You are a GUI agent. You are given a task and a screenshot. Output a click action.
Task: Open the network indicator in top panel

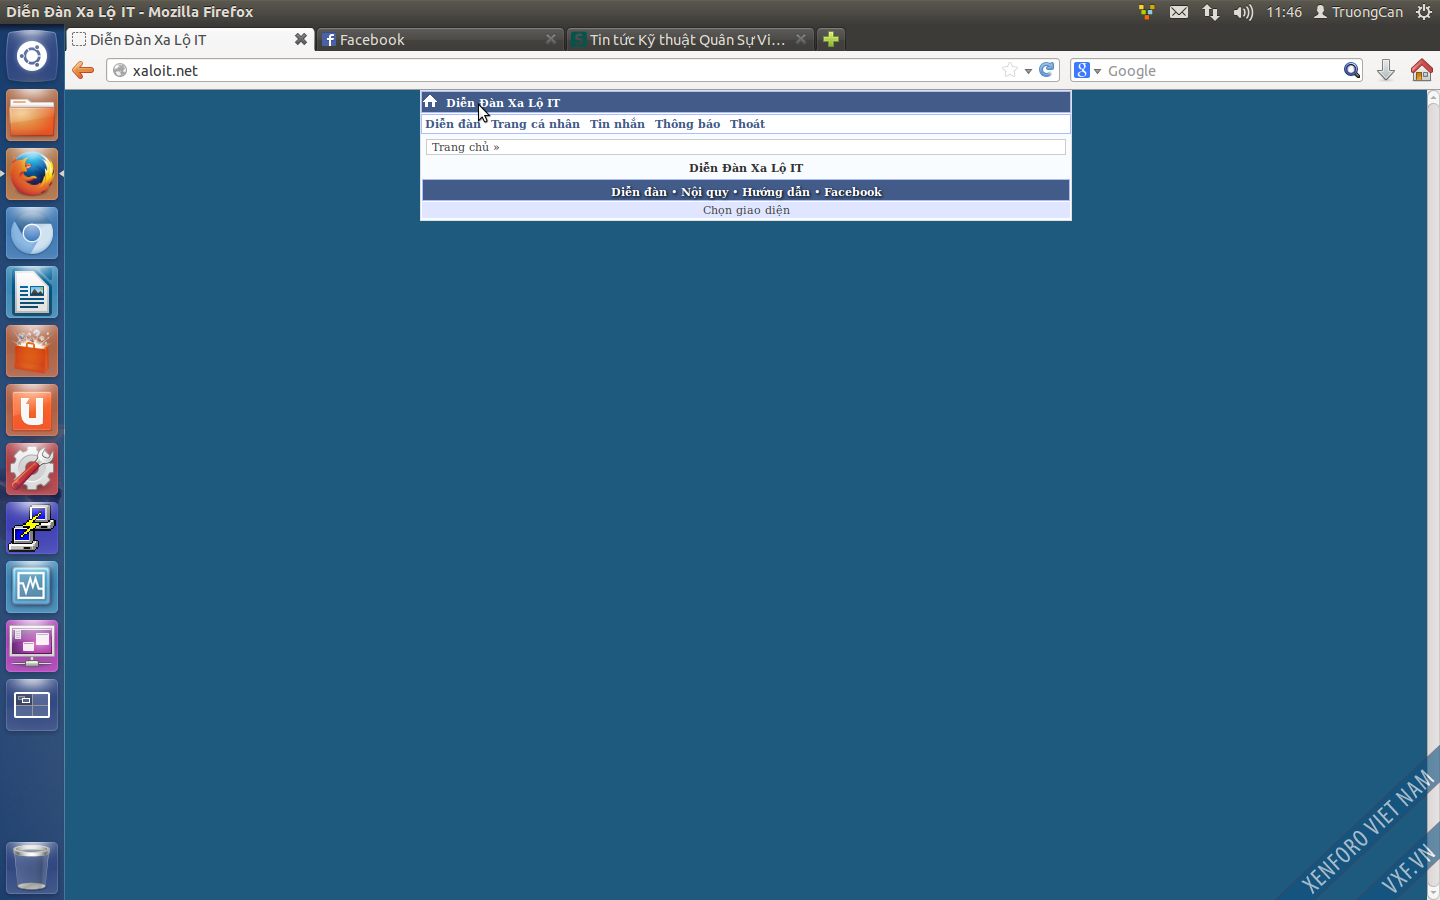coord(1211,12)
